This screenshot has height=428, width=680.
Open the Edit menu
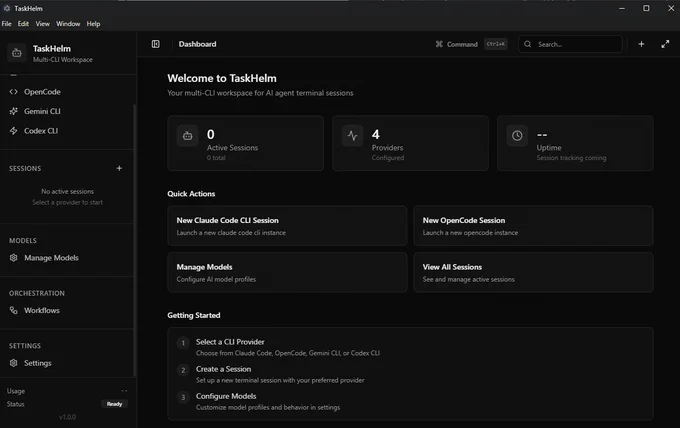23,24
